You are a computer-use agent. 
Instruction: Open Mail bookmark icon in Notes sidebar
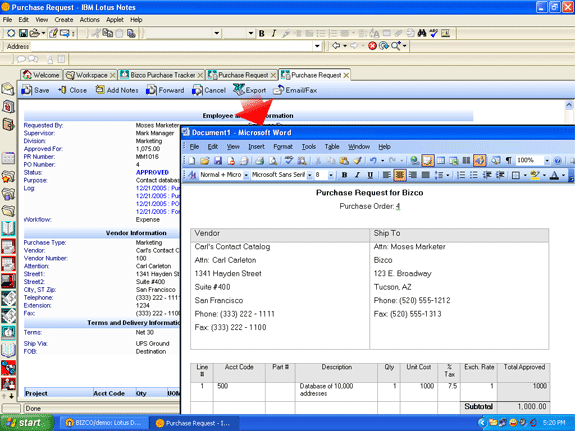click(8, 89)
